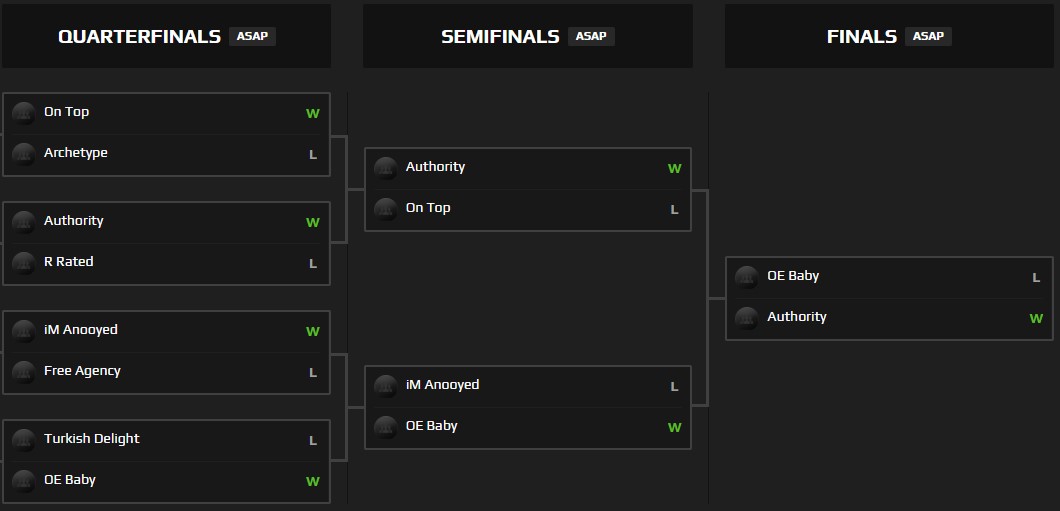Click Authority's W result in Finals
This screenshot has width=1060, height=511.
coord(1036,319)
